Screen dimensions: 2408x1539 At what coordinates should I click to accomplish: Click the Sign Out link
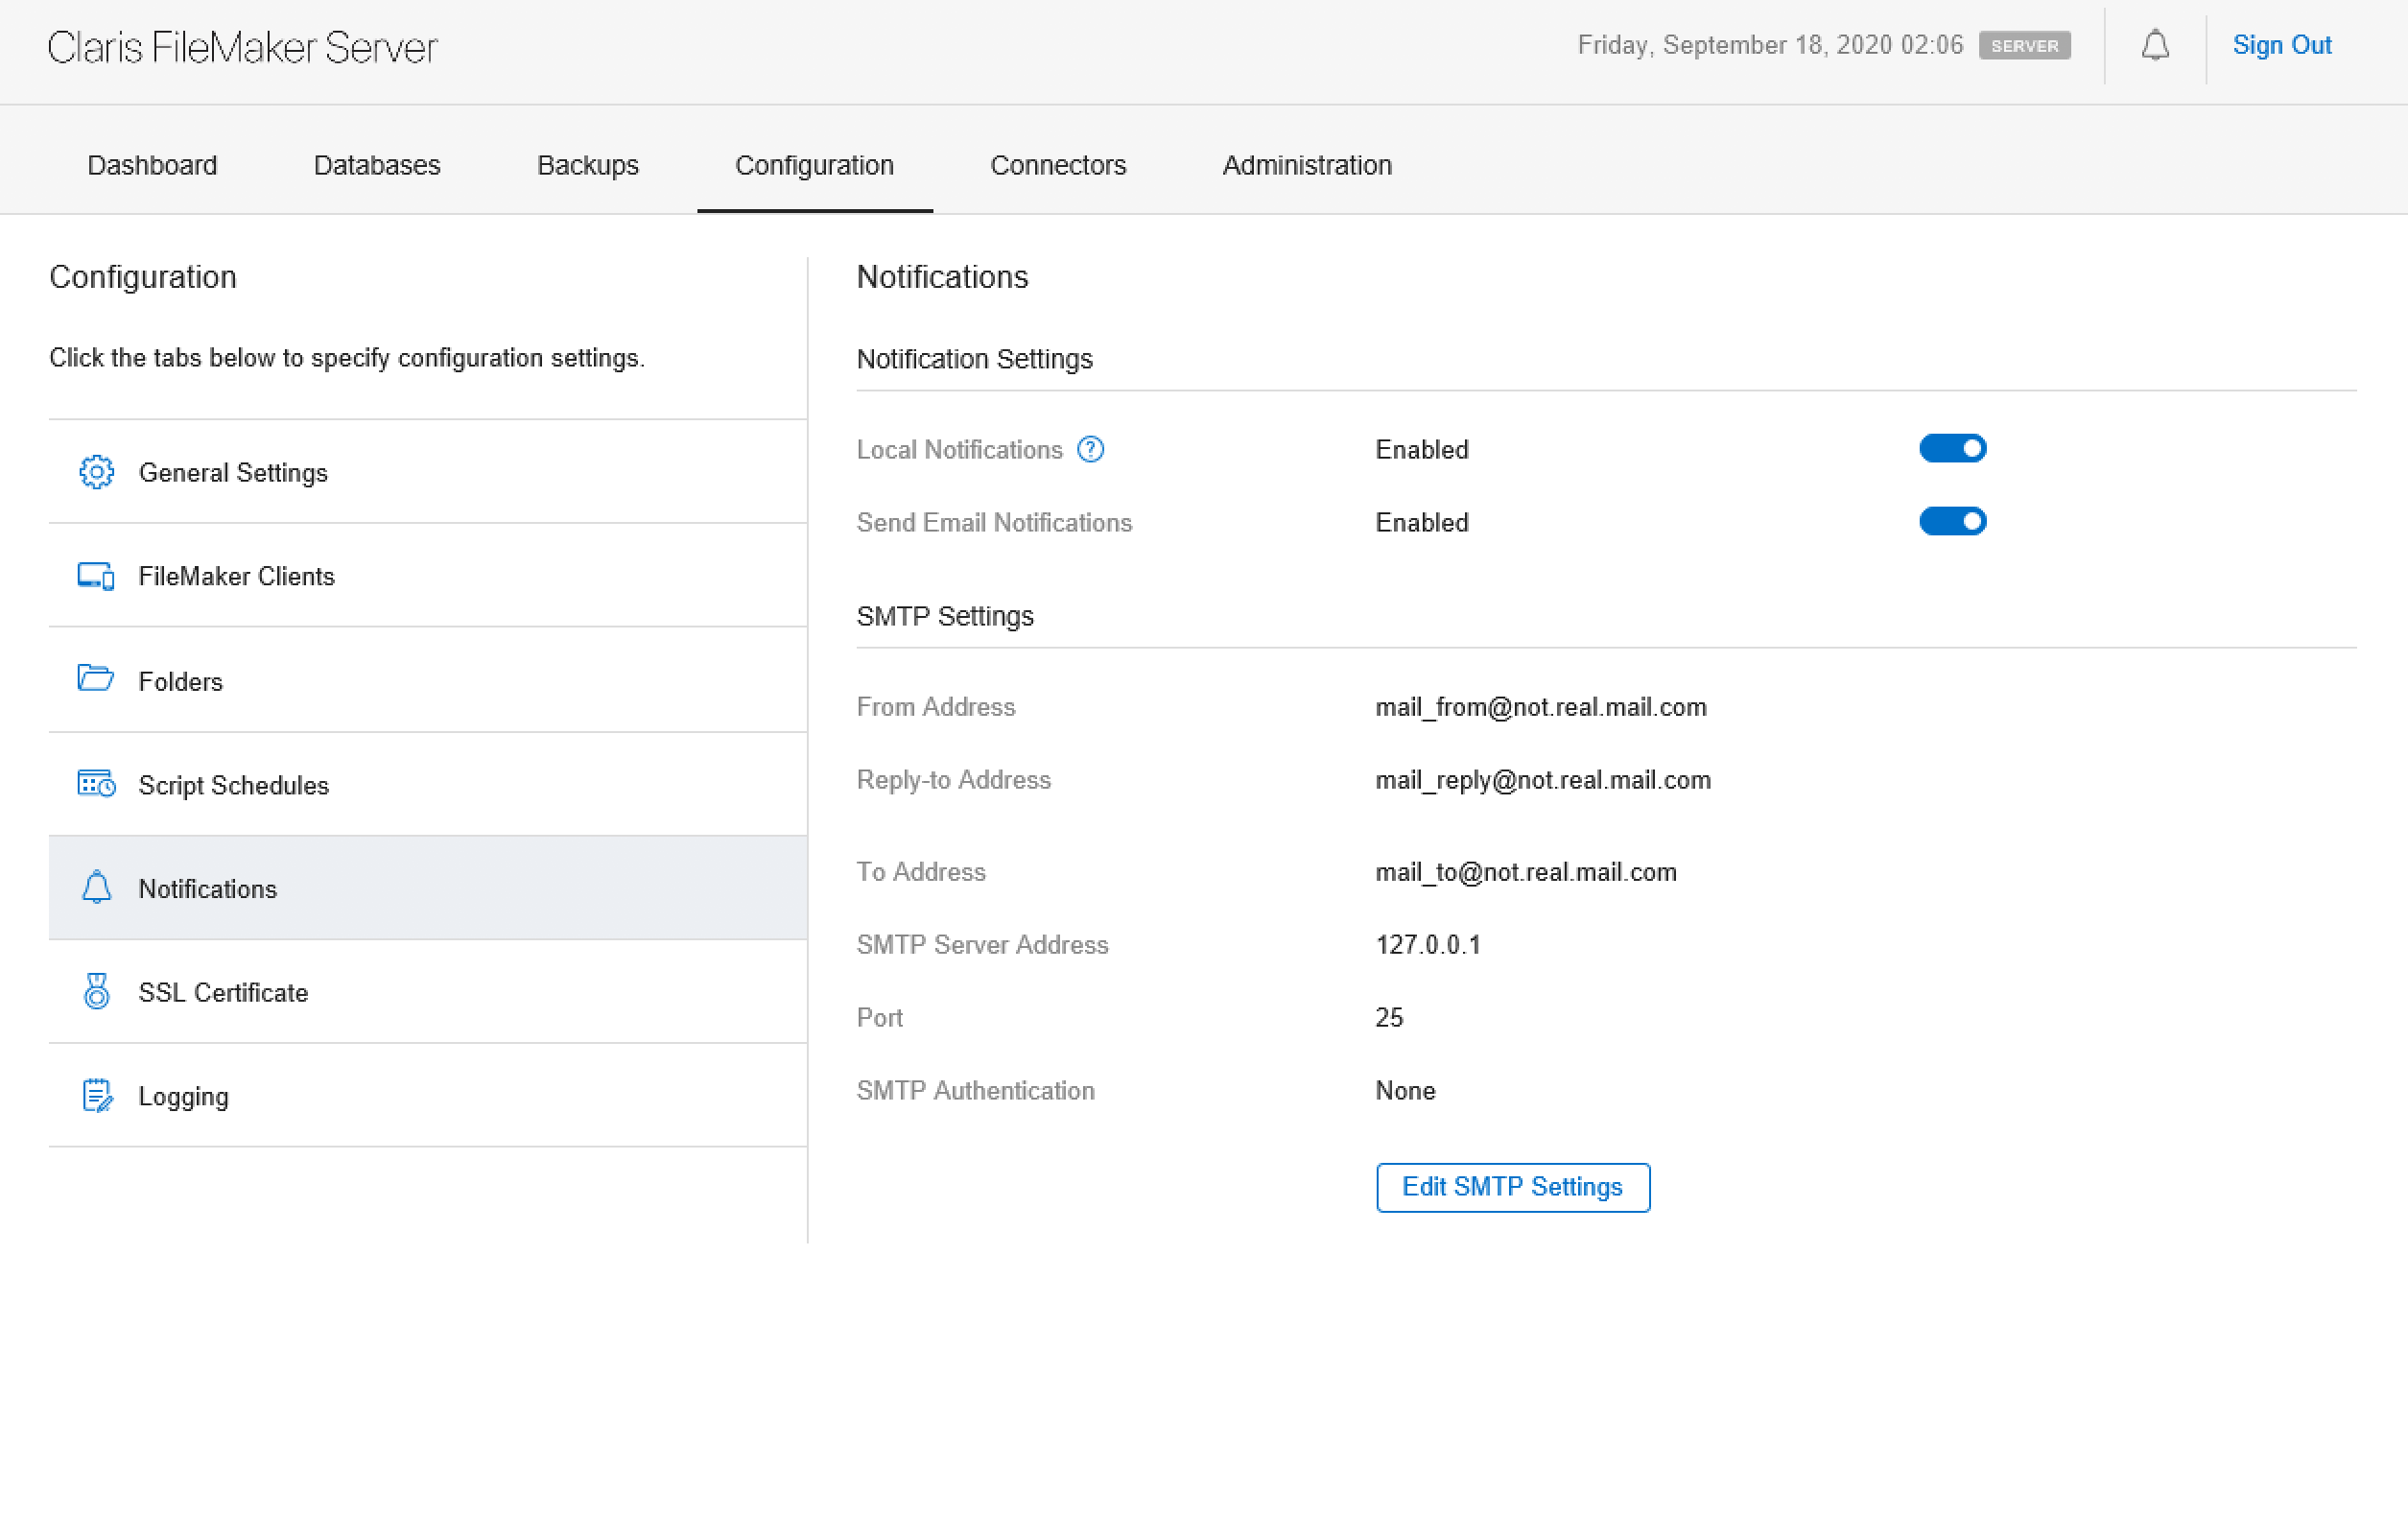[2281, 46]
